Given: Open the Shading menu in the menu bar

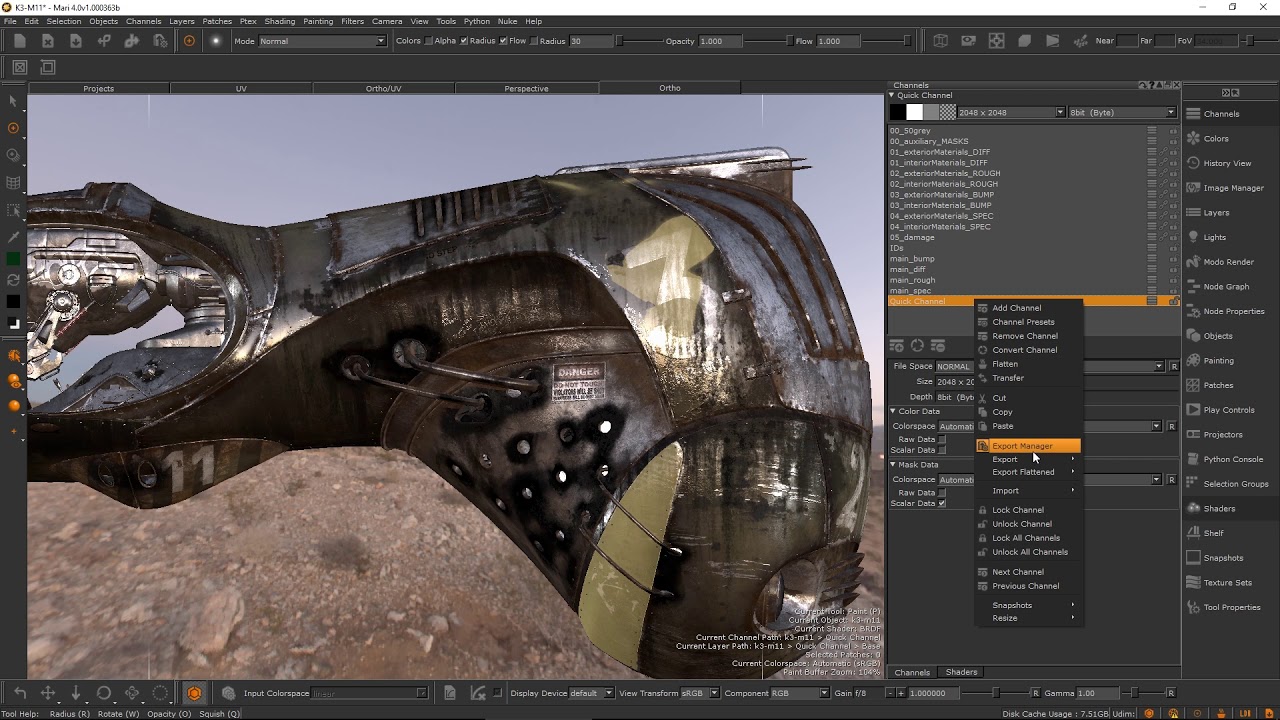Looking at the screenshot, I should point(279,21).
